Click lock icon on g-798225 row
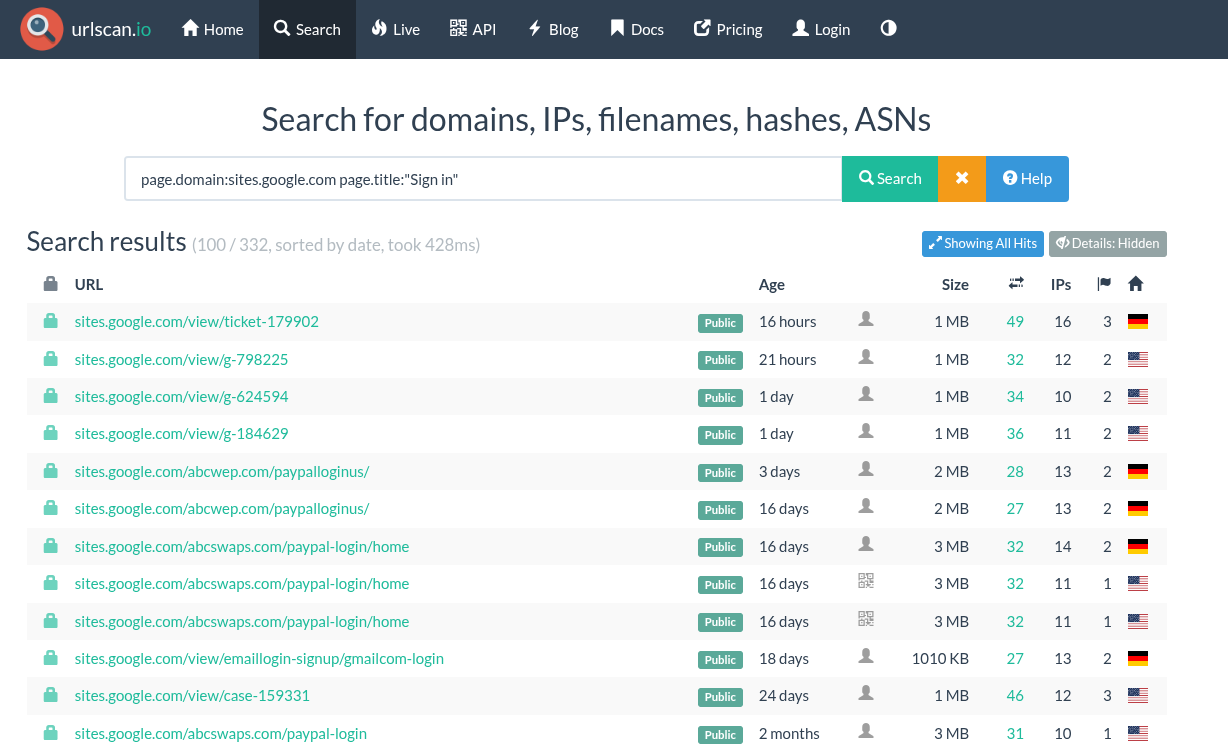This screenshot has width=1228, height=748. point(50,359)
